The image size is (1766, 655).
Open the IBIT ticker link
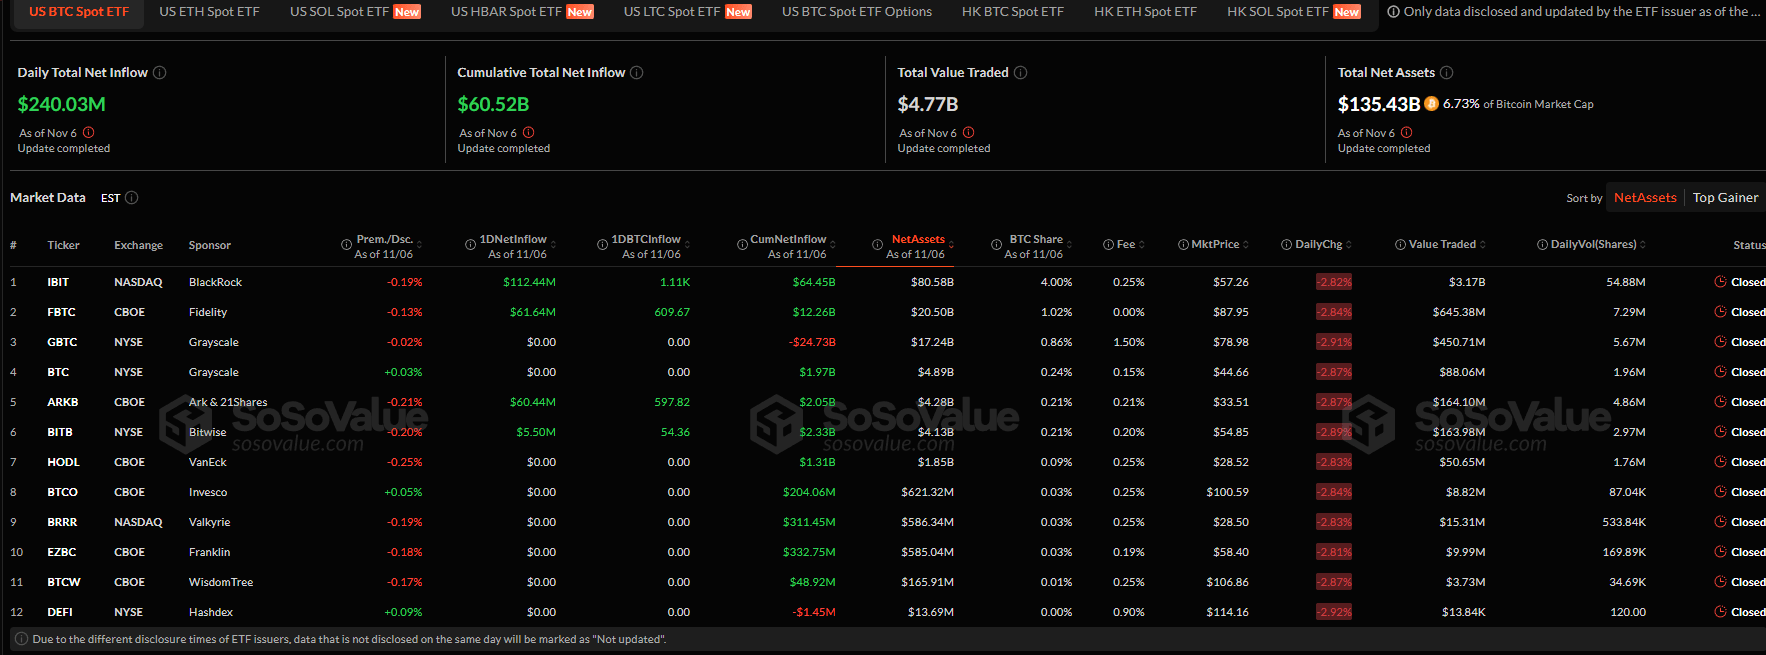click(x=58, y=282)
